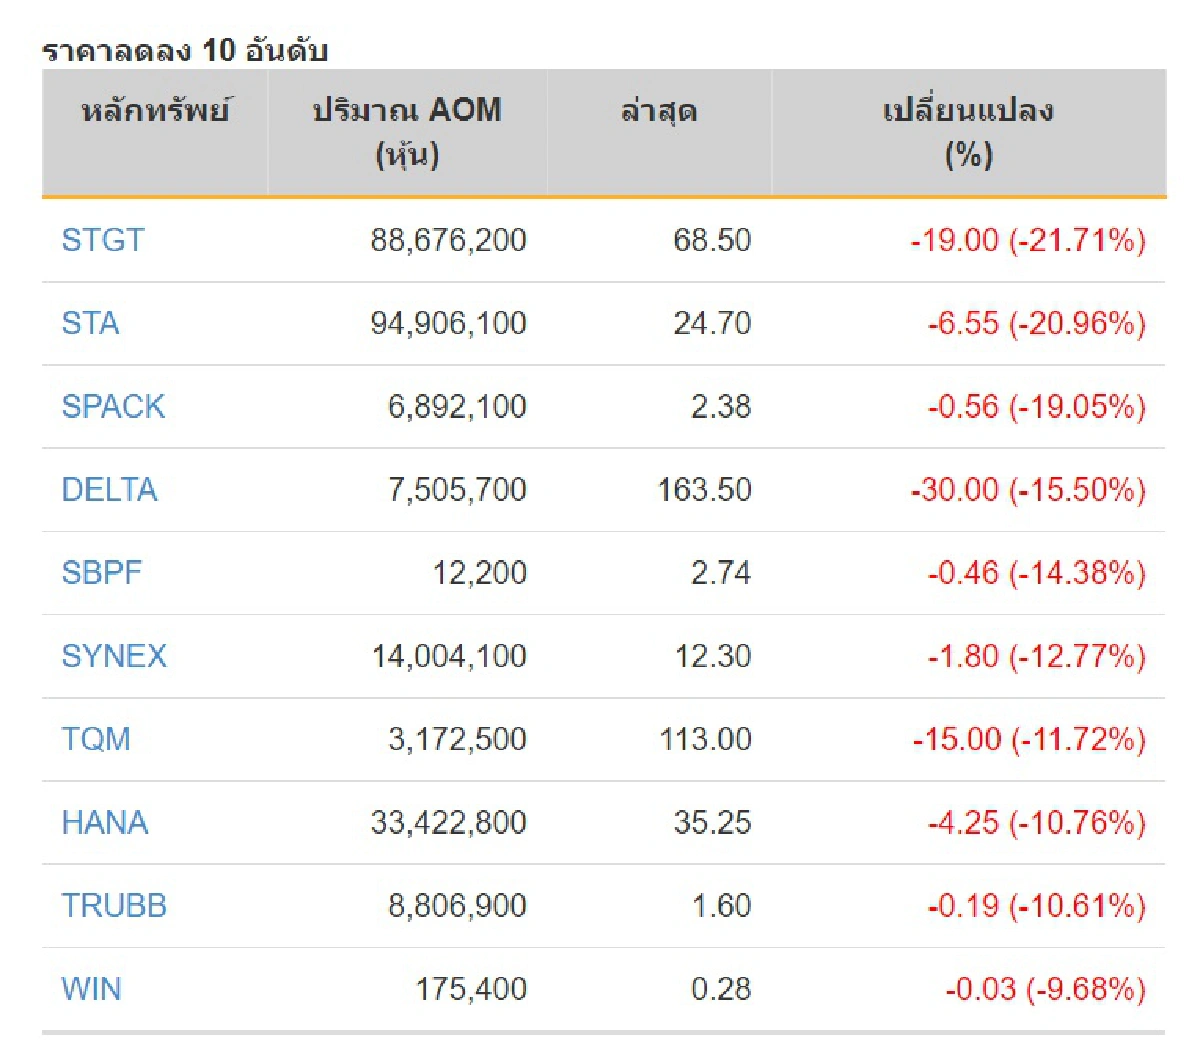Select the TQM stock symbol
Image resolution: width=1200 pixels, height=1055 pixels.
[x=96, y=739]
